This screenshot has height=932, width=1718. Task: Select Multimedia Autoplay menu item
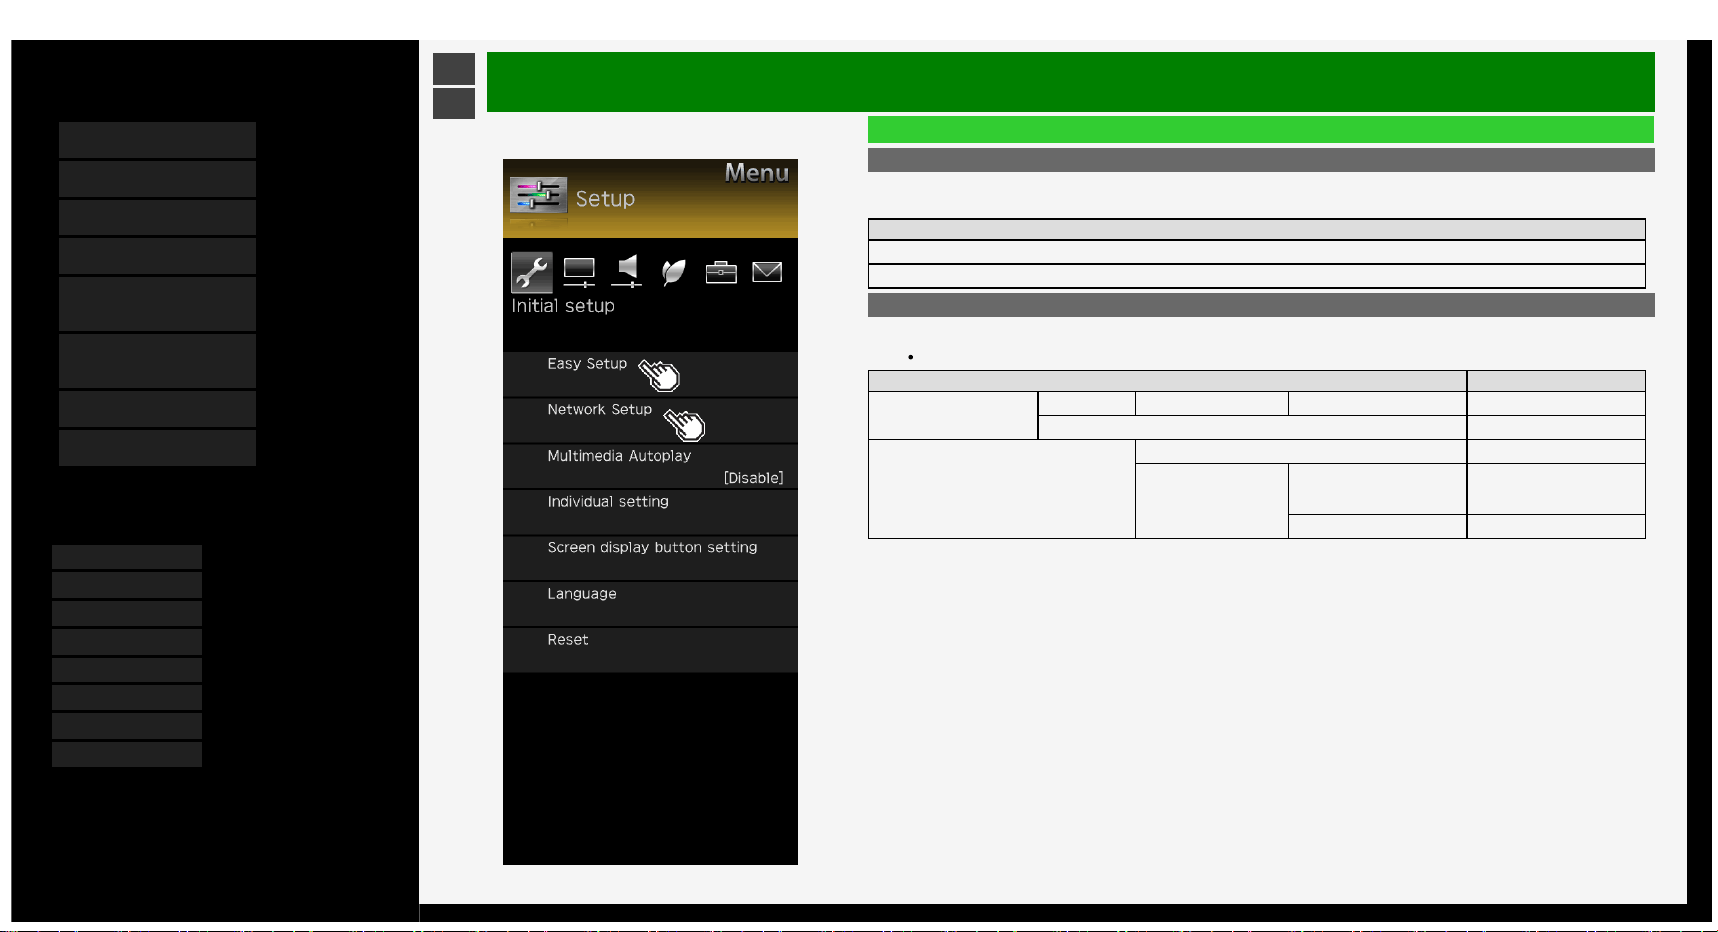coord(650,466)
